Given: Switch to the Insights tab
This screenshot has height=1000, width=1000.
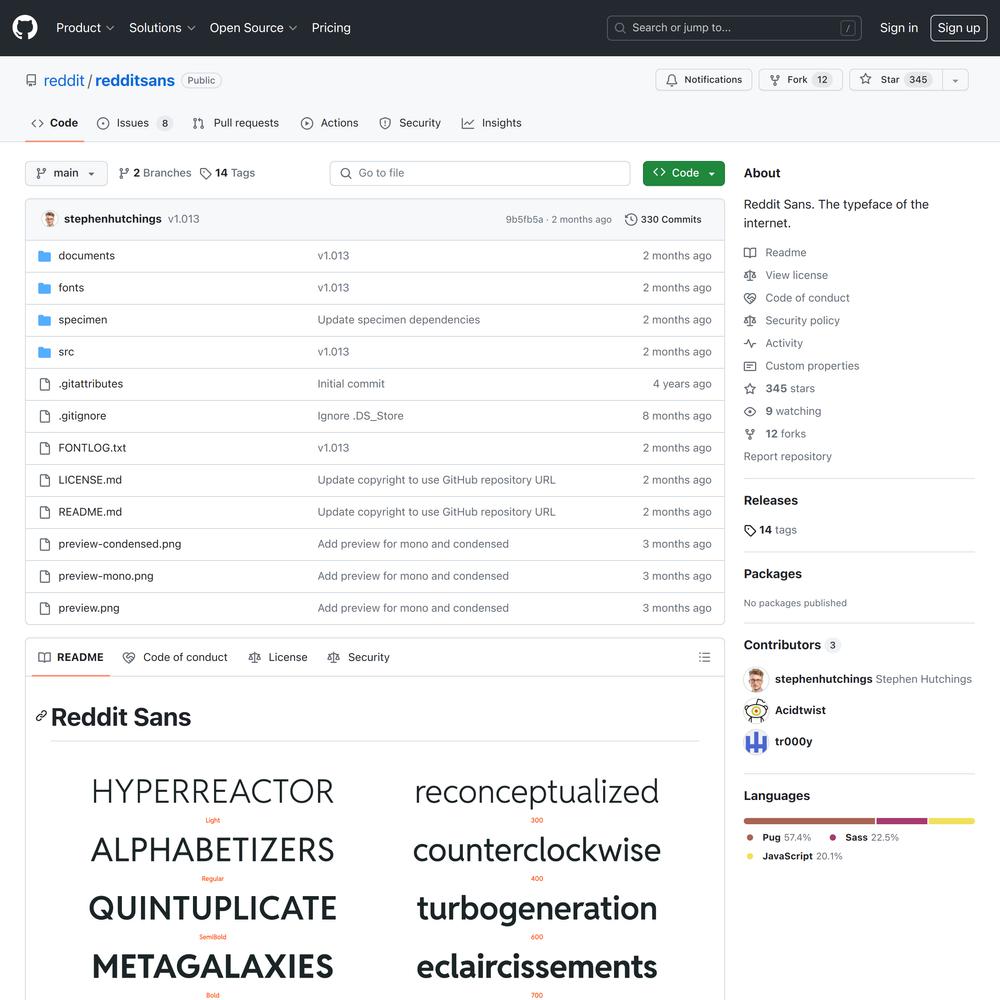Looking at the screenshot, I should coord(491,123).
